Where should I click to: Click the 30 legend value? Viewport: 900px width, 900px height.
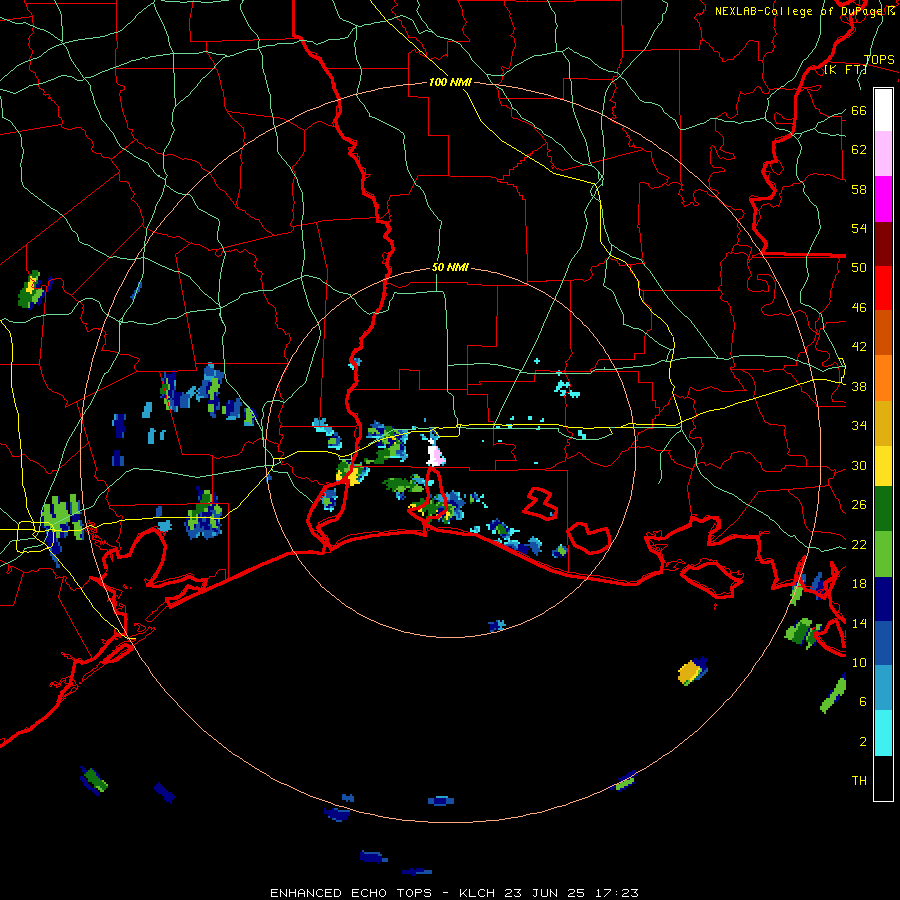[x=859, y=465]
